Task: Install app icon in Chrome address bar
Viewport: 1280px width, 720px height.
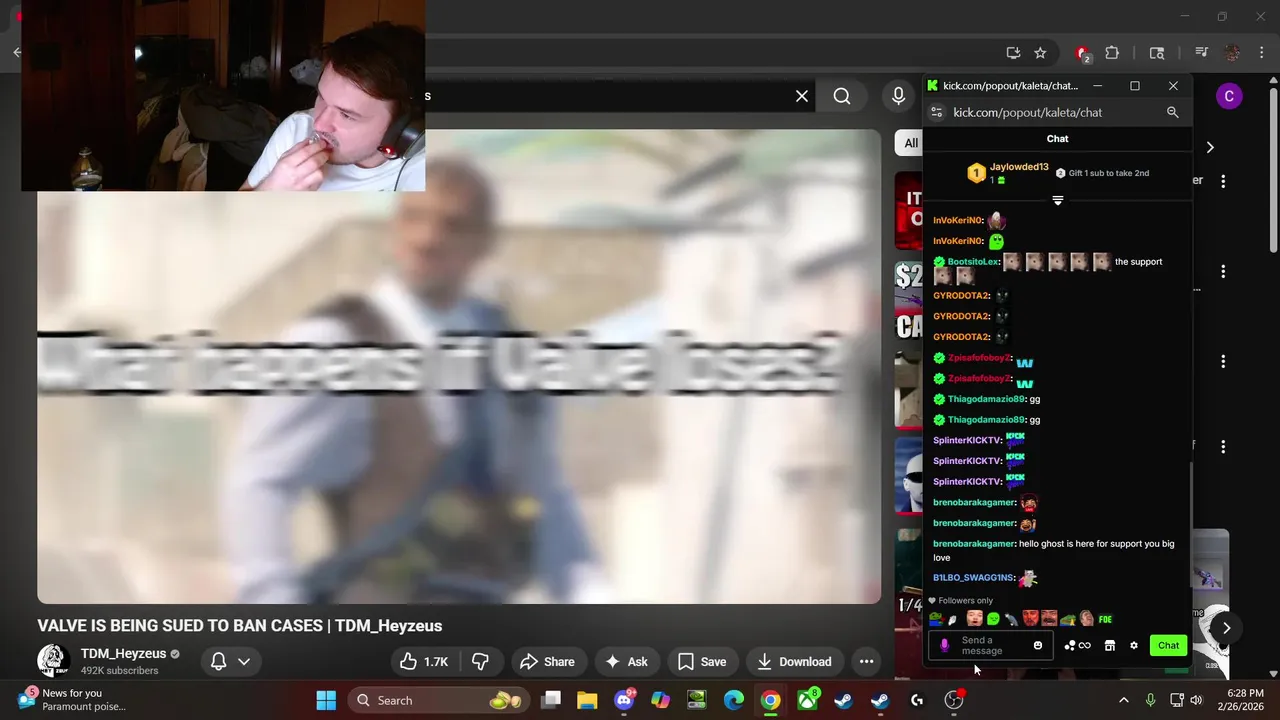Action: pos(1013,53)
